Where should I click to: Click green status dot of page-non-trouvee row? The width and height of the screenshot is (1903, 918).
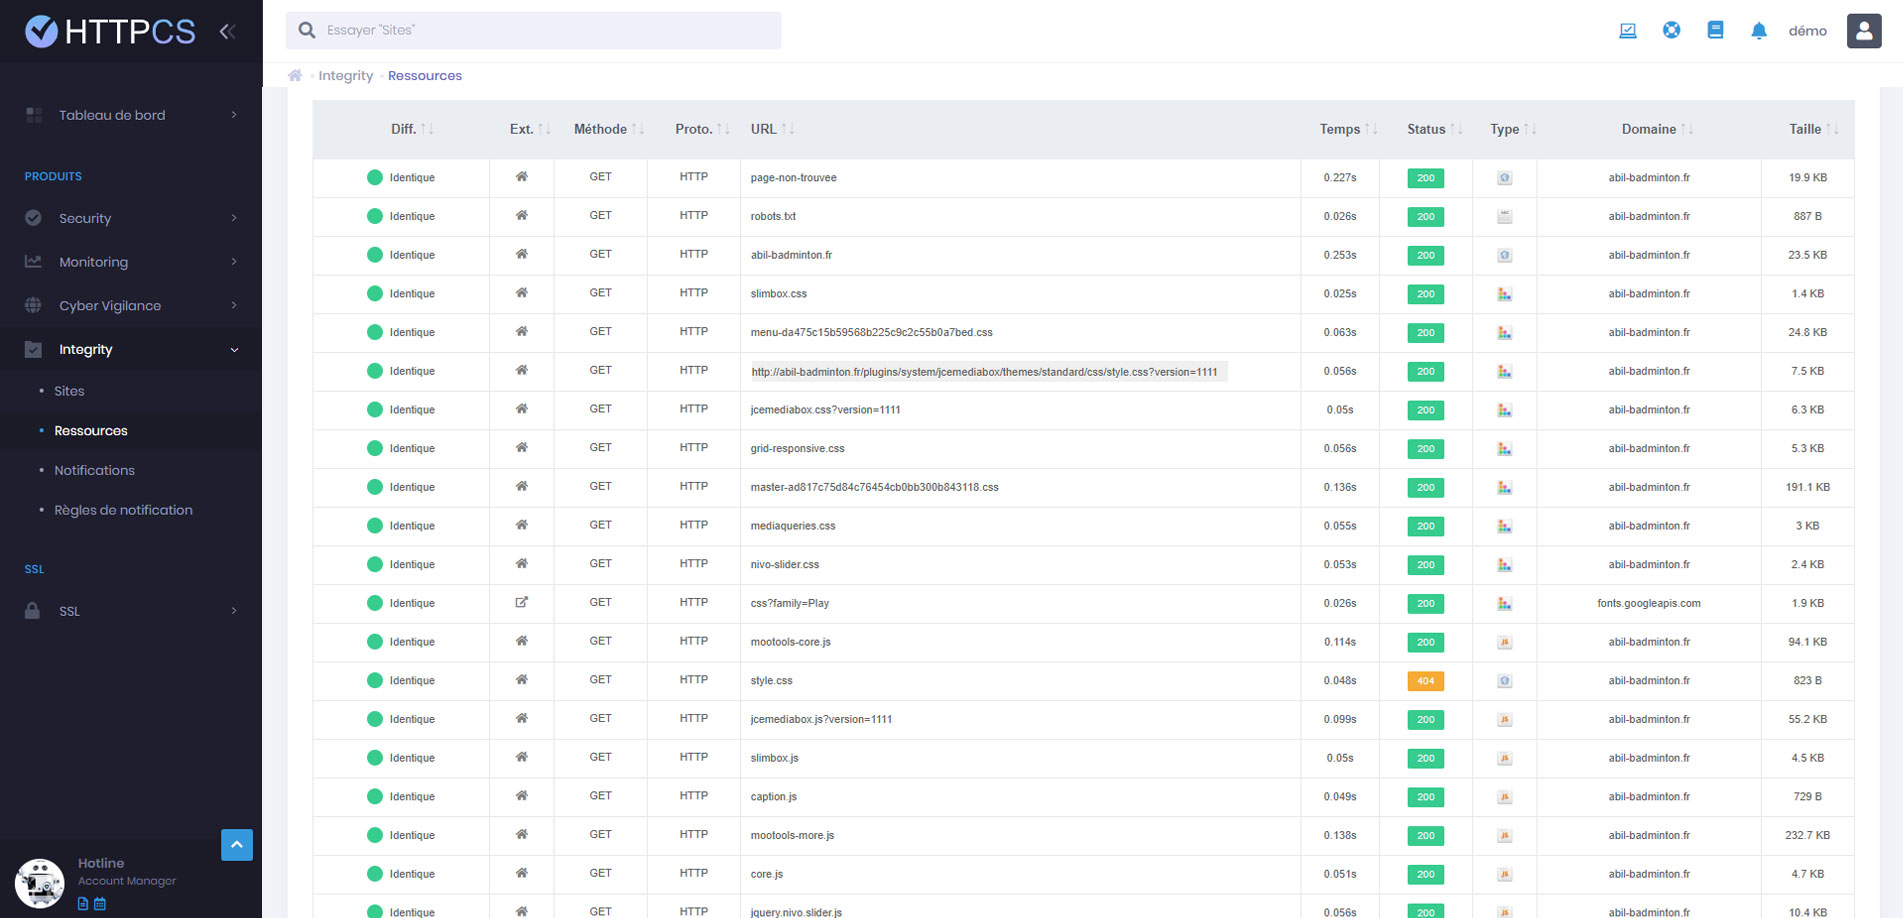pyautogui.click(x=375, y=177)
